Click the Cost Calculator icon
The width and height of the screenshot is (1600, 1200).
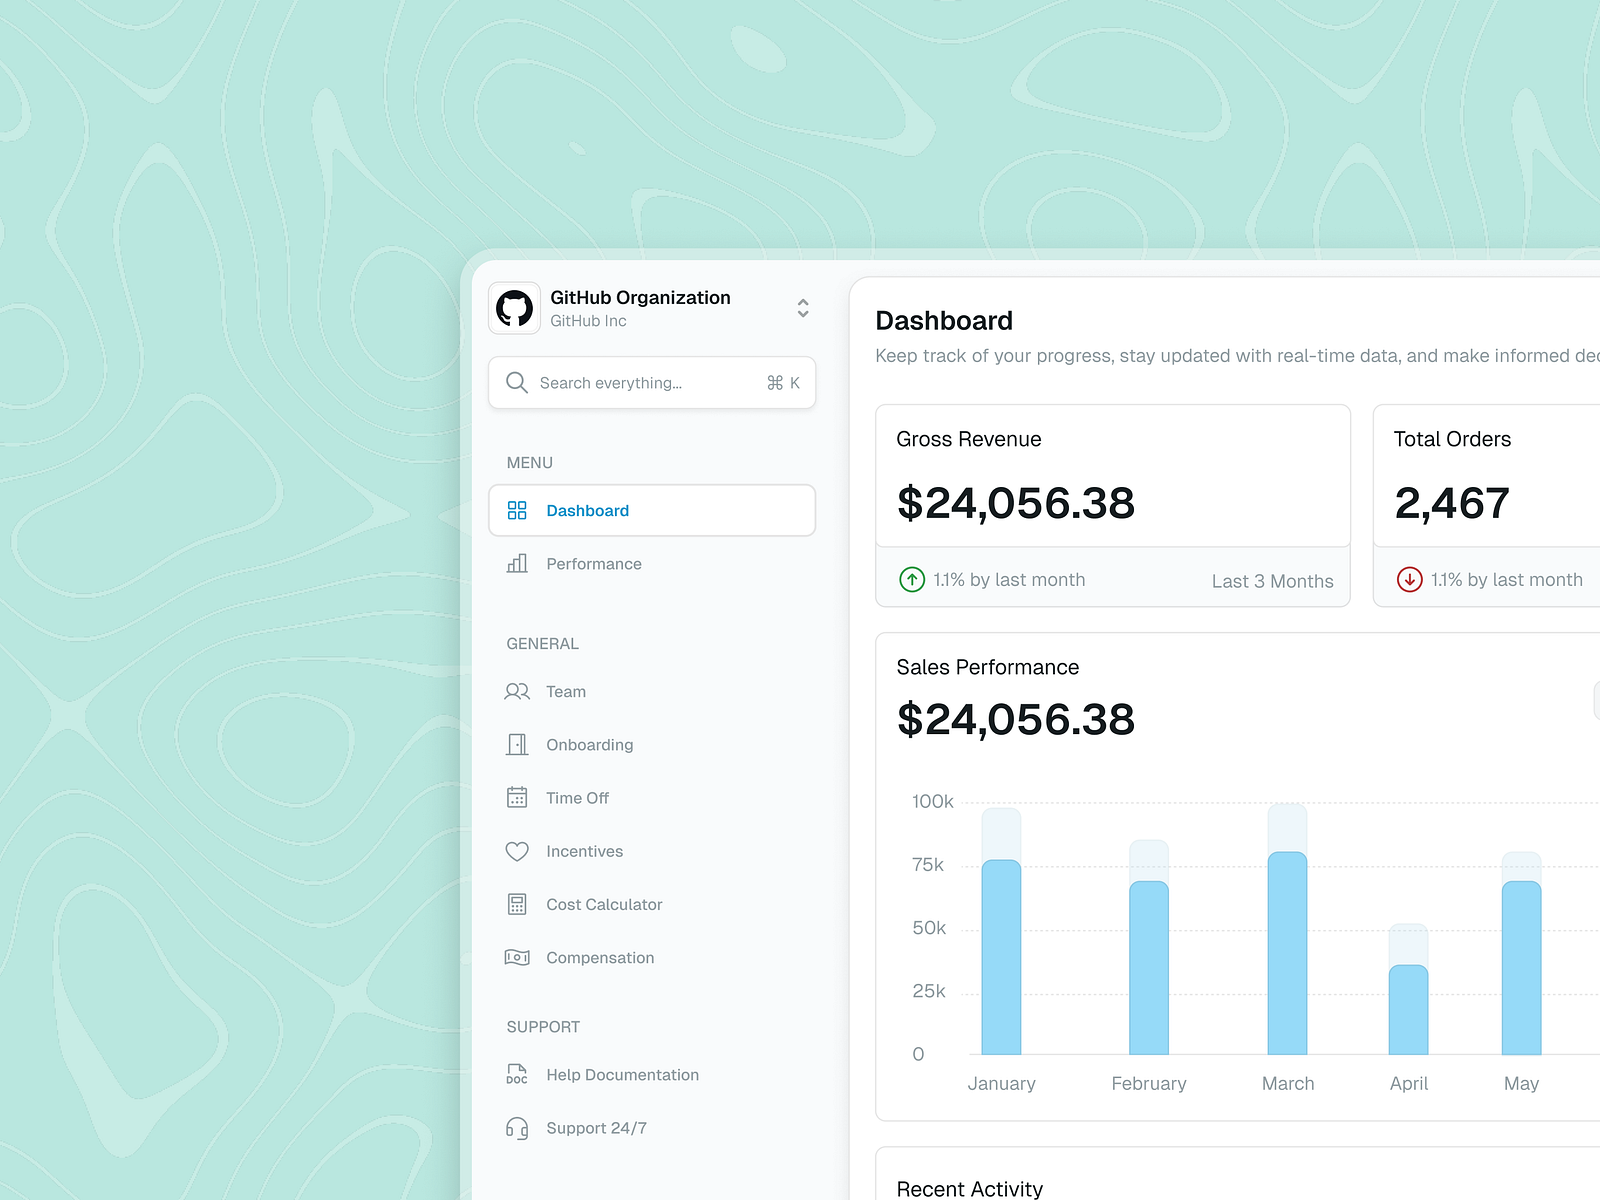click(517, 905)
